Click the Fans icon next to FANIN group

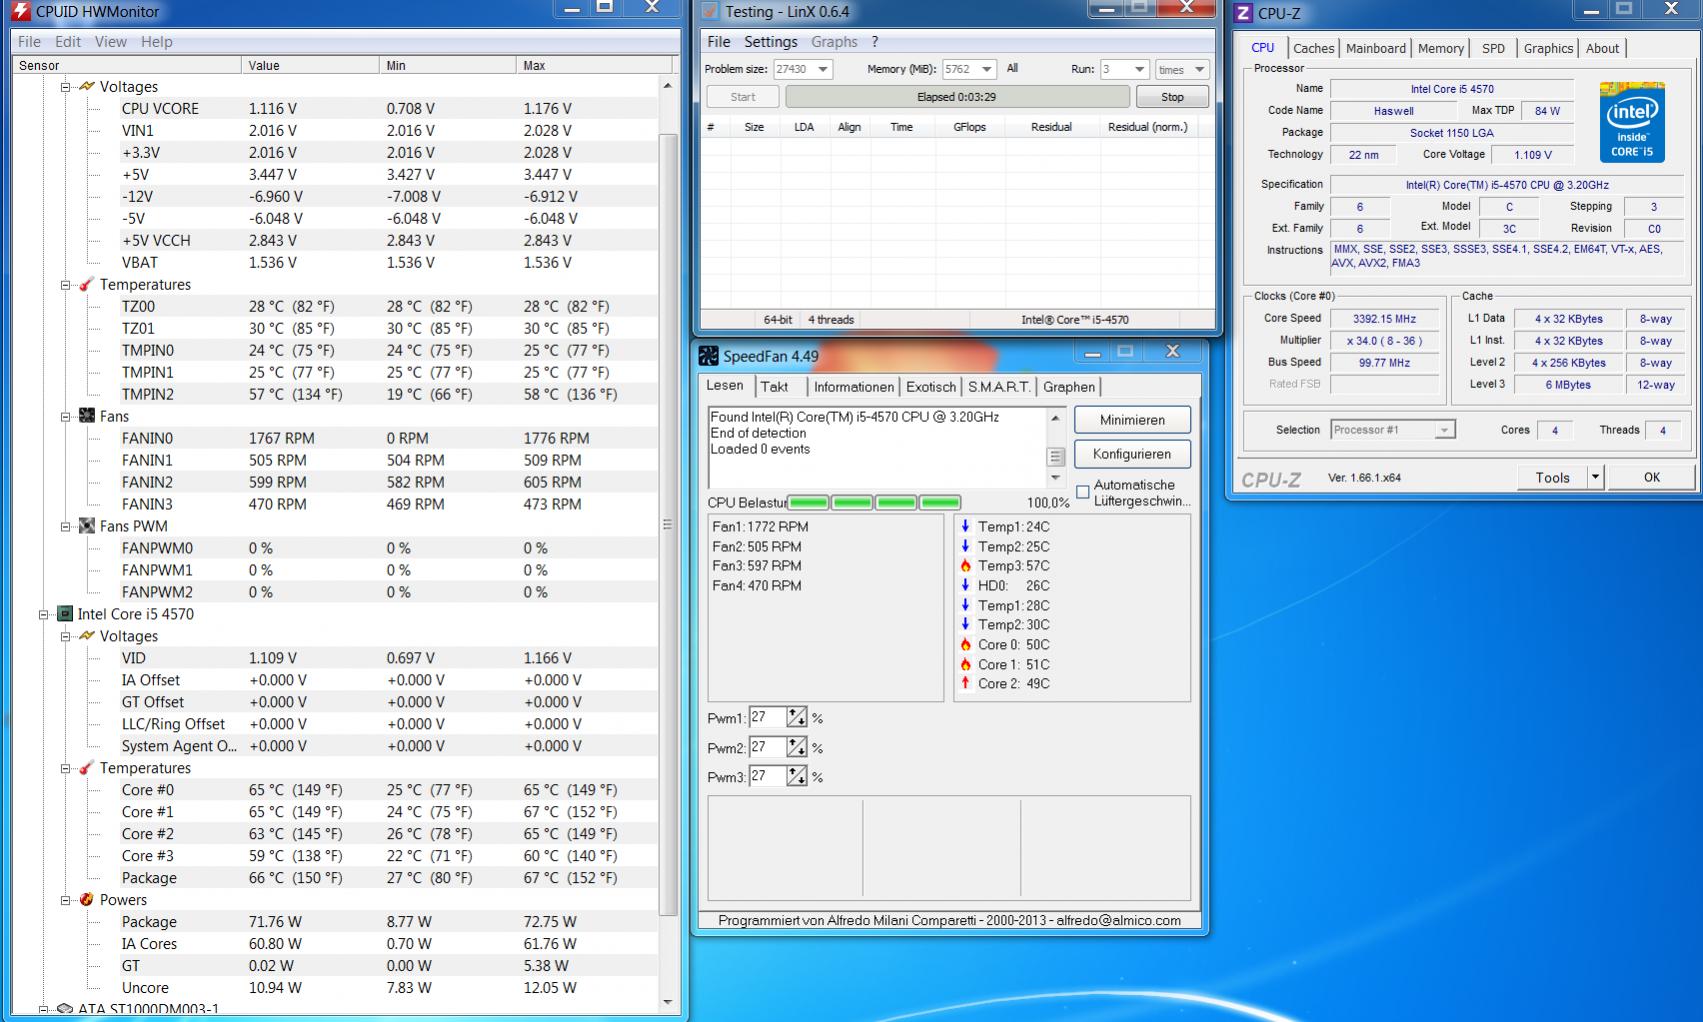[x=87, y=416]
